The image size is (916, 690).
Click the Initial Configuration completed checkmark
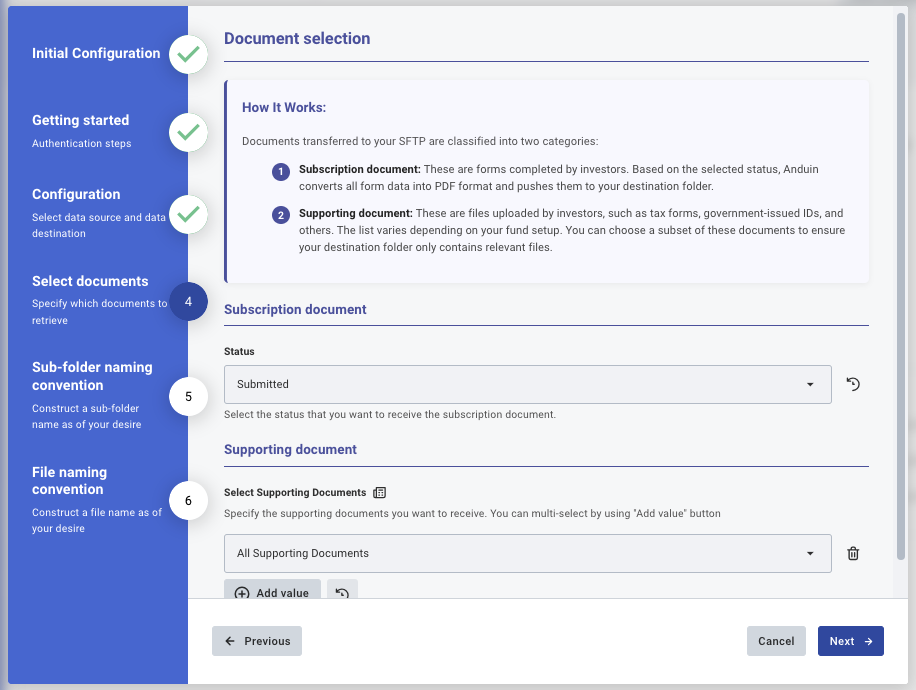[188, 54]
